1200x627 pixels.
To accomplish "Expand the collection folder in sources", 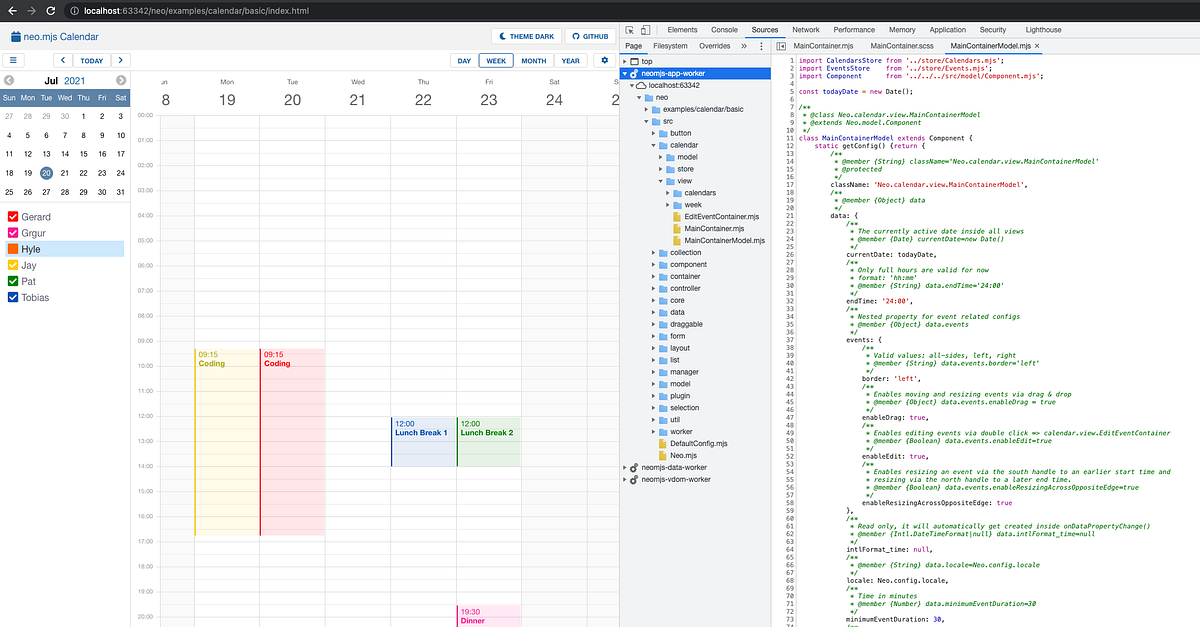I will 648,252.
